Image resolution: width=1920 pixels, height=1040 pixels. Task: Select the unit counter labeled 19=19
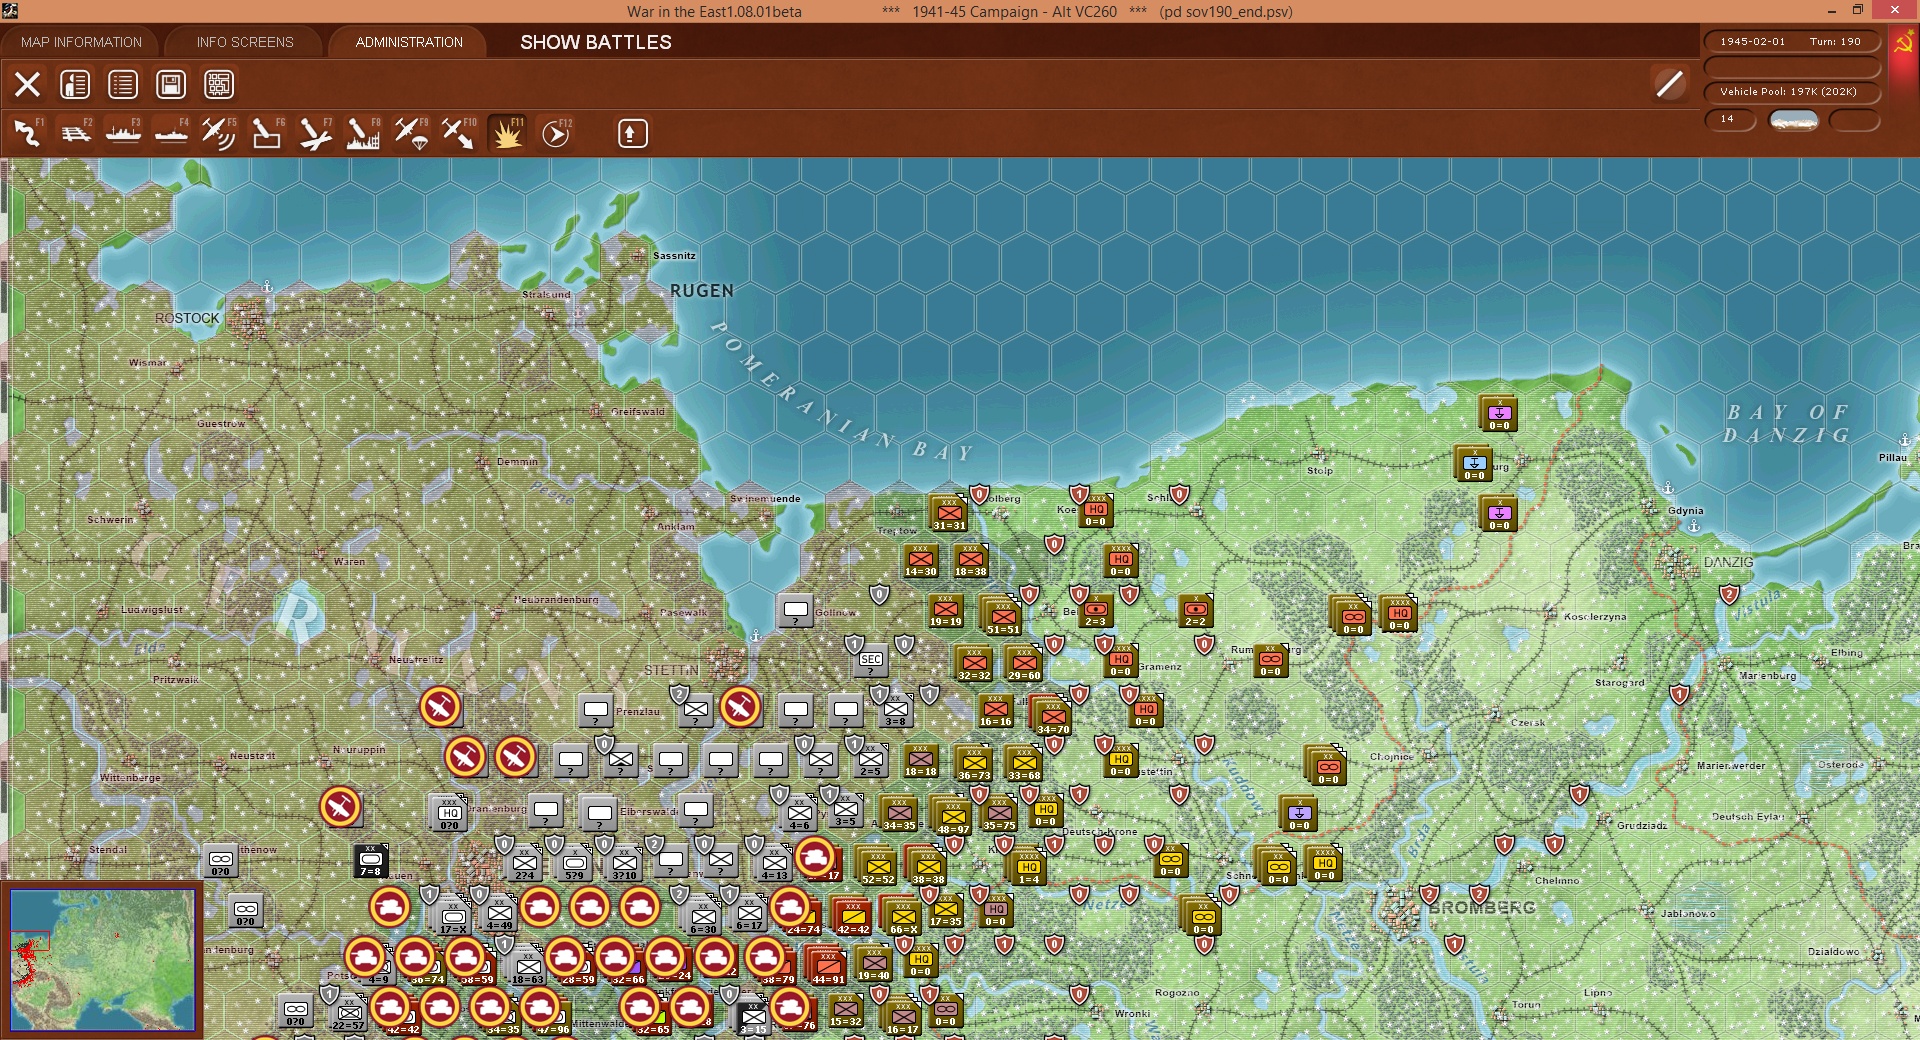point(946,611)
